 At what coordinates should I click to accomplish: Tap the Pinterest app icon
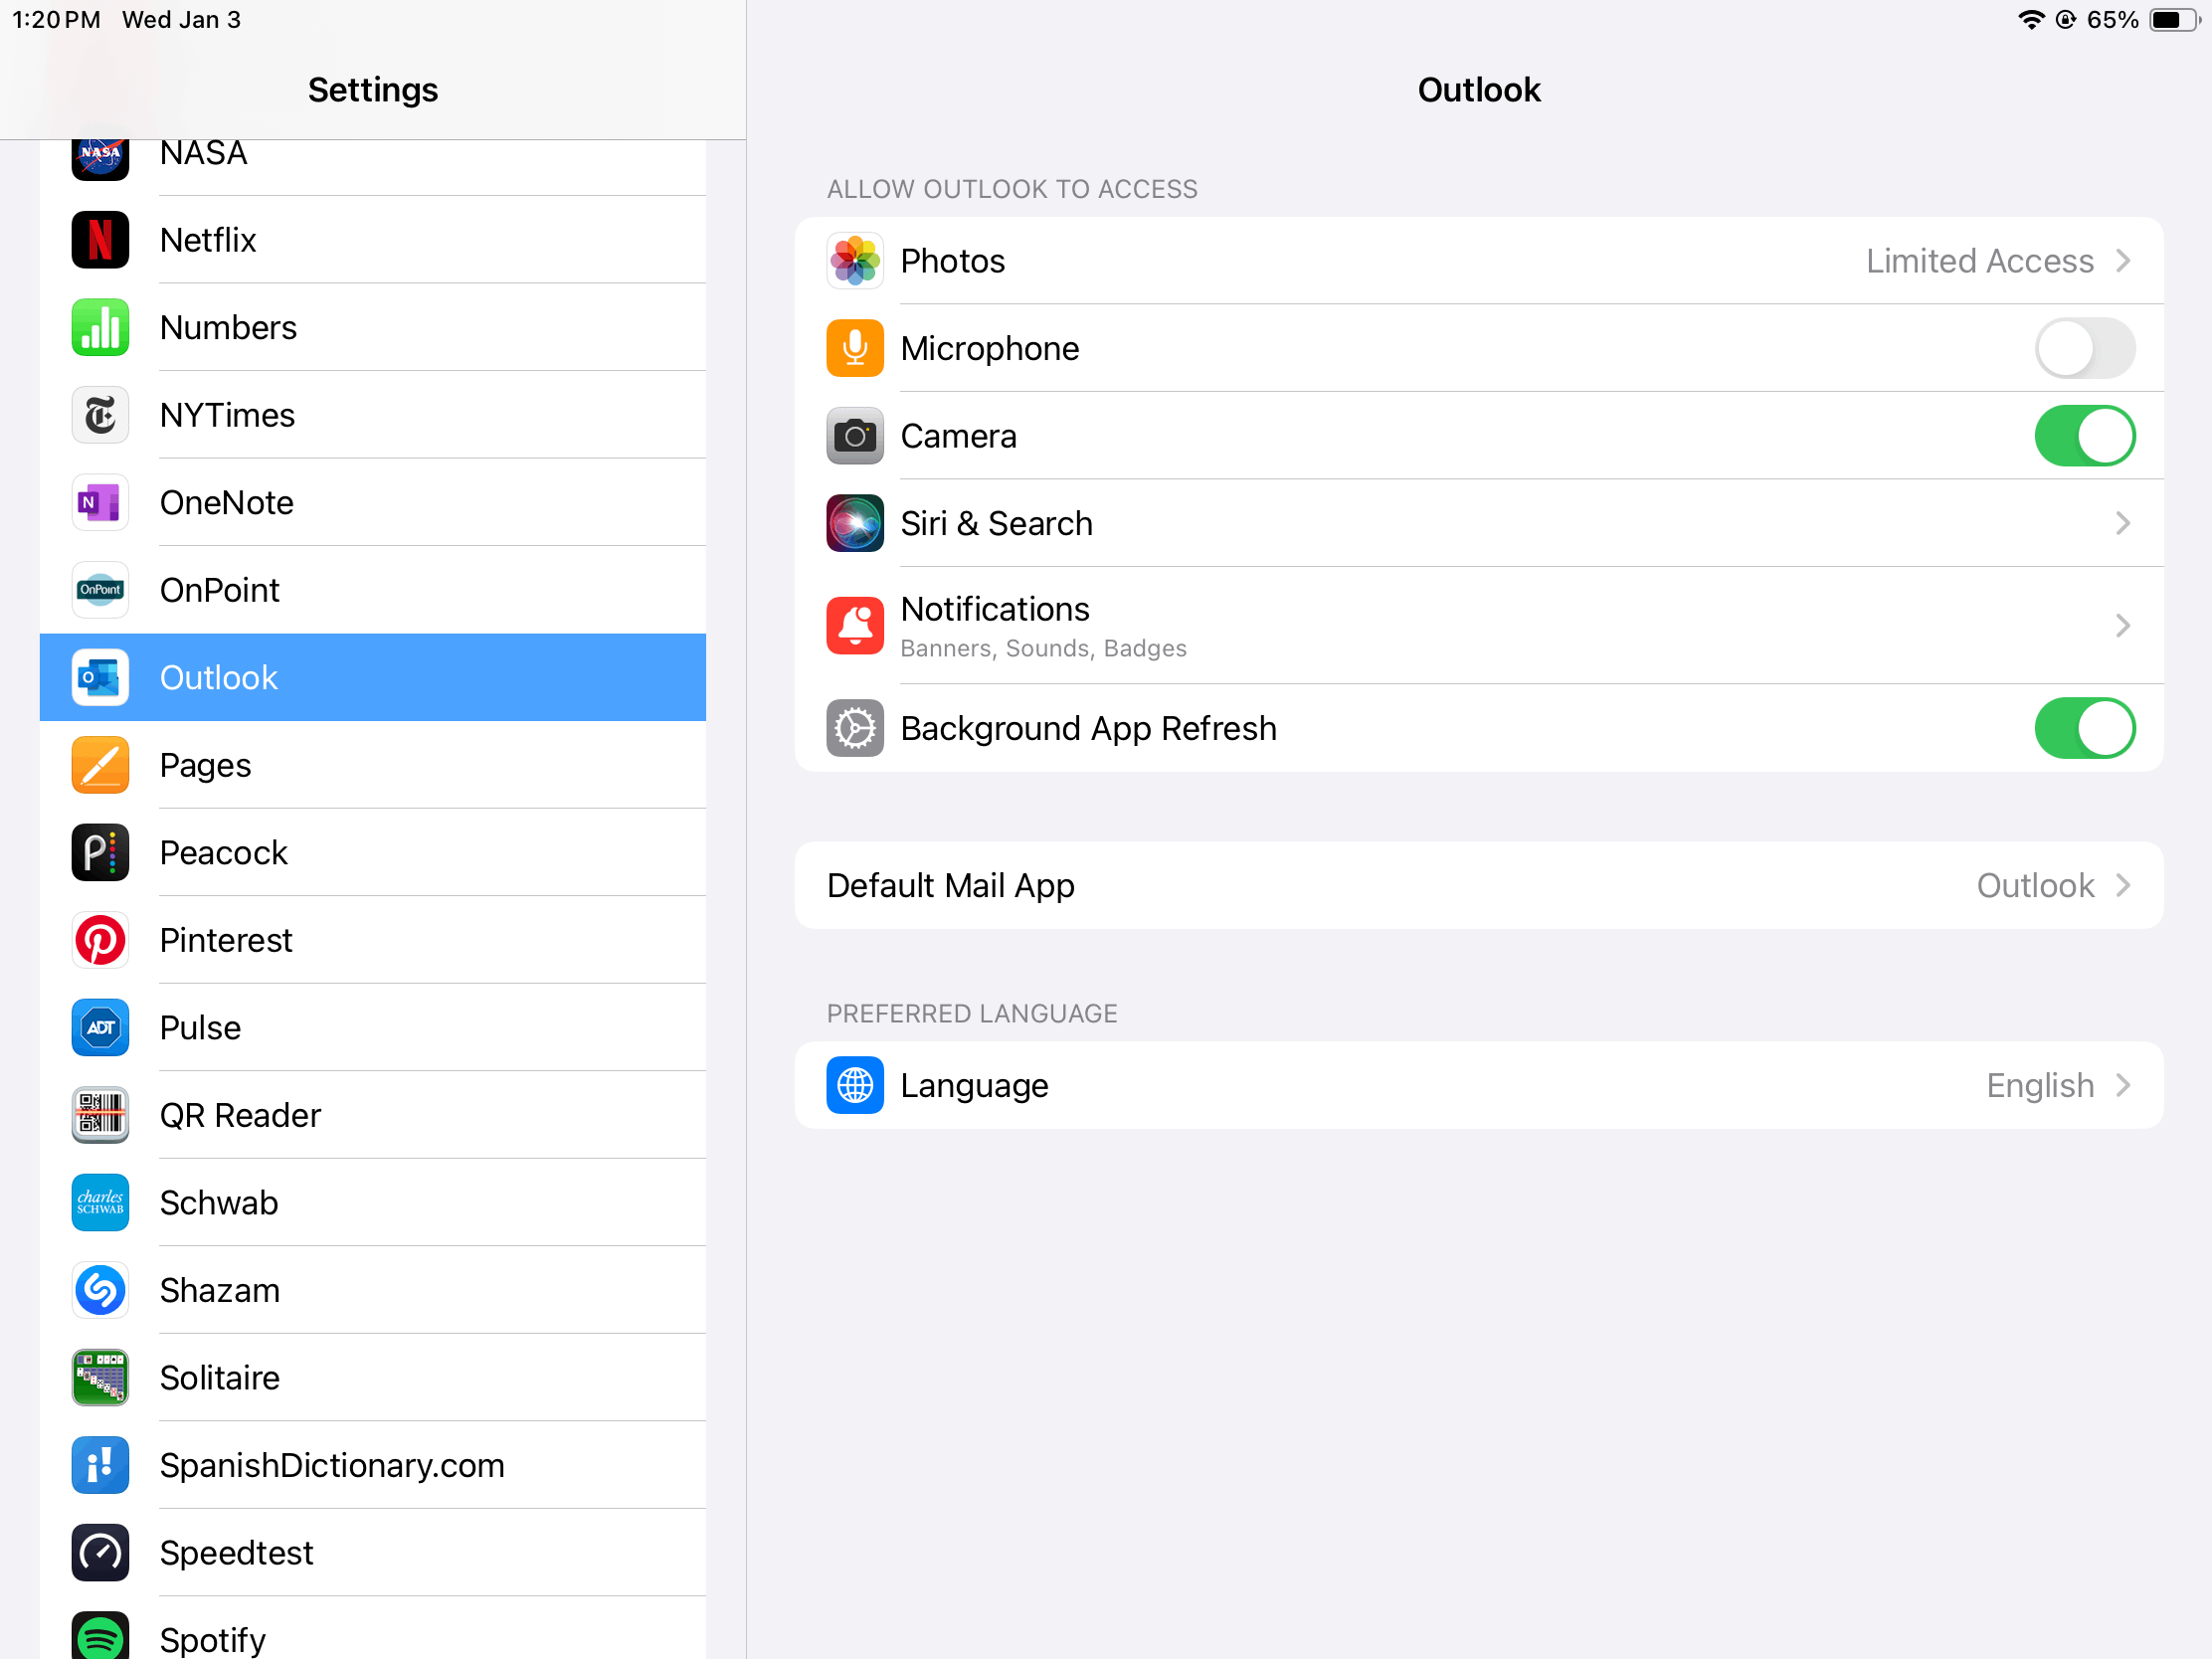tap(100, 940)
